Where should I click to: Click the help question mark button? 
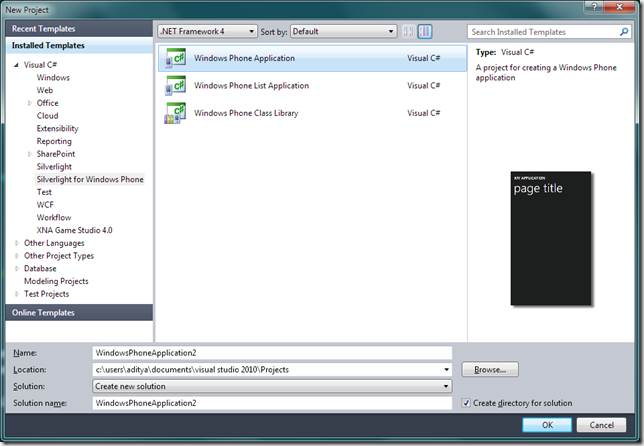click(x=594, y=7)
